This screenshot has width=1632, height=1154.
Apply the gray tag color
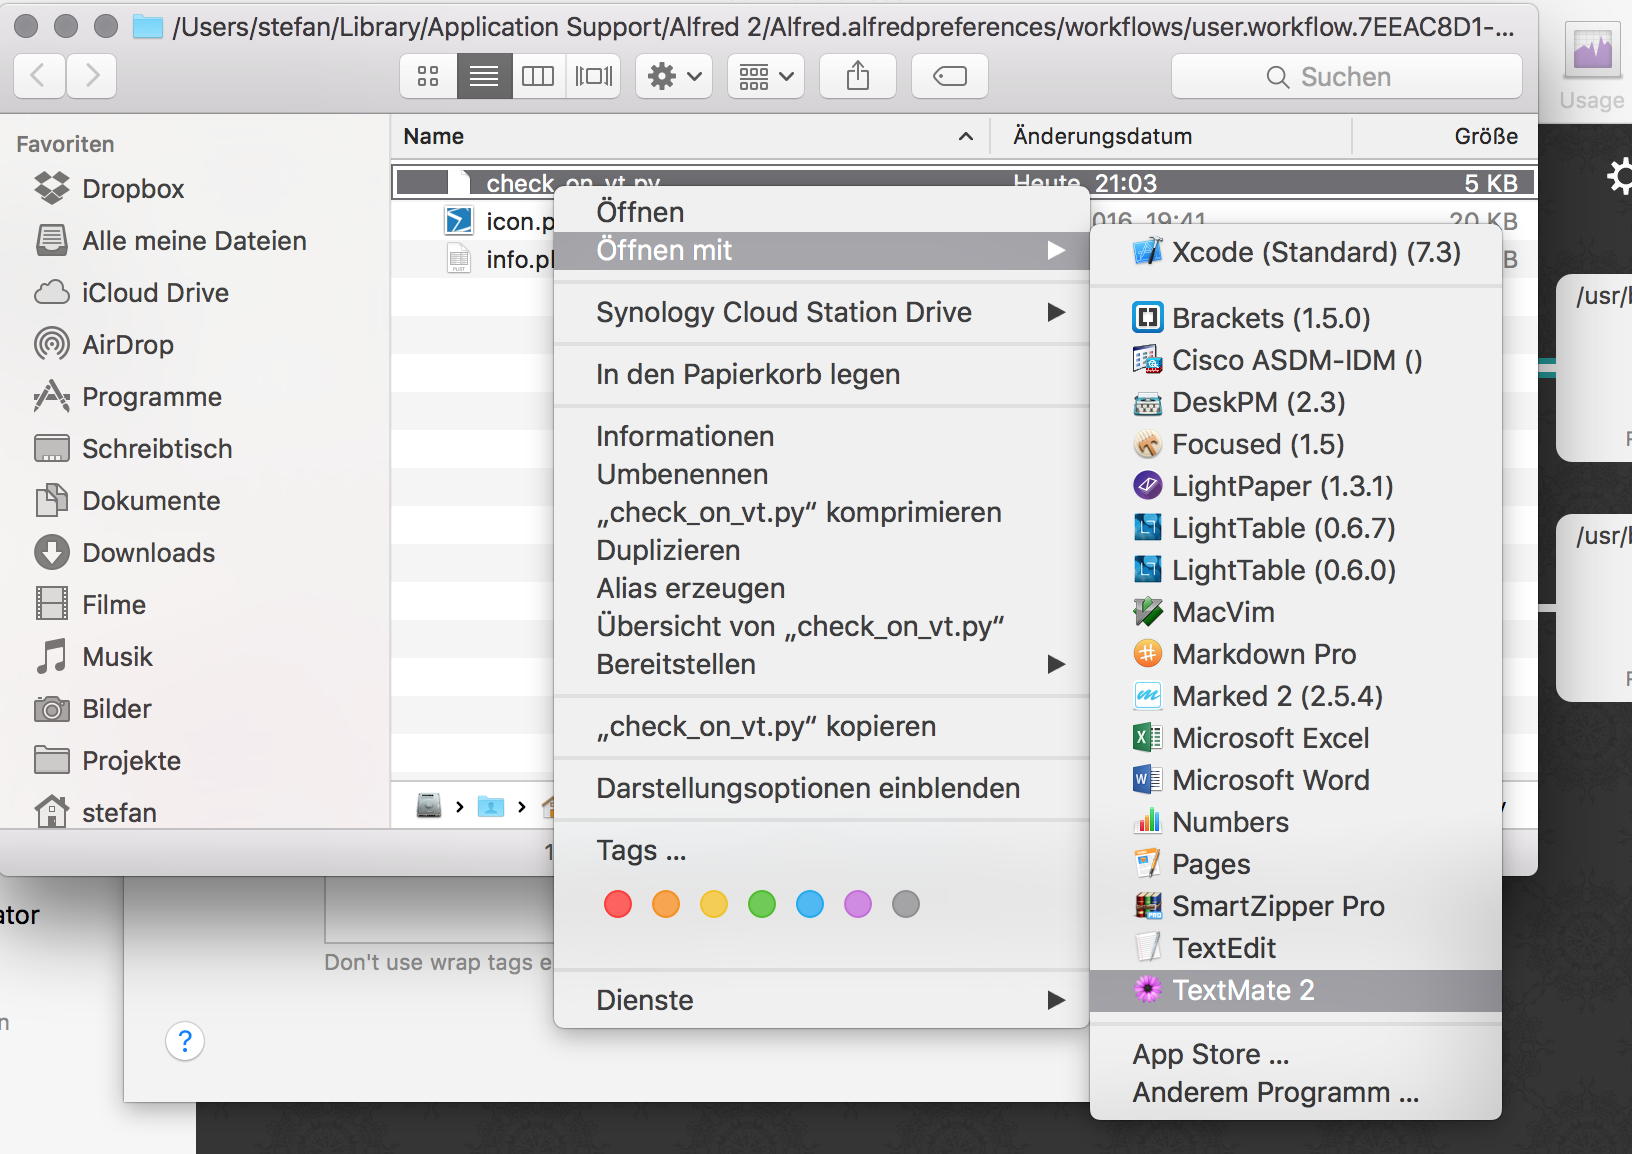[x=906, y=904]
